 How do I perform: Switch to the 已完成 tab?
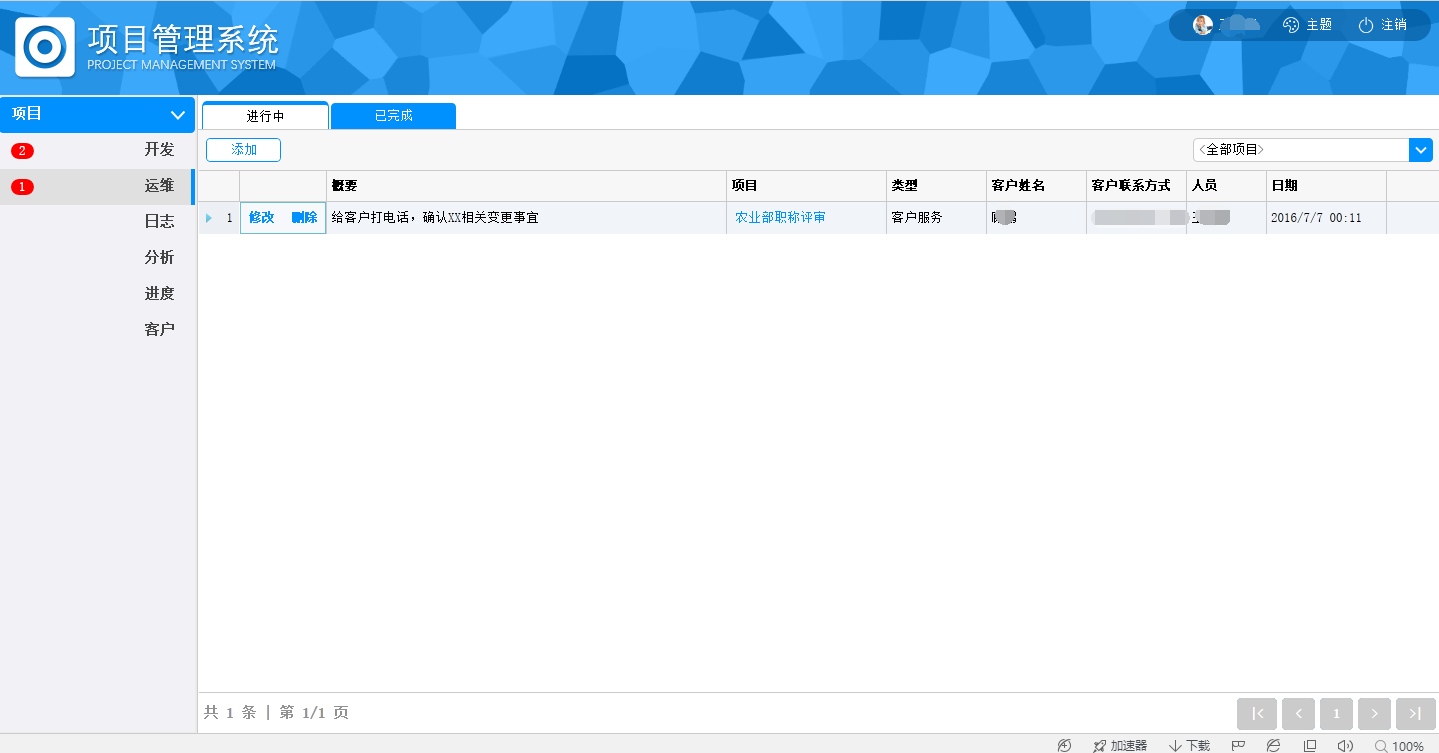pos(393,116)
